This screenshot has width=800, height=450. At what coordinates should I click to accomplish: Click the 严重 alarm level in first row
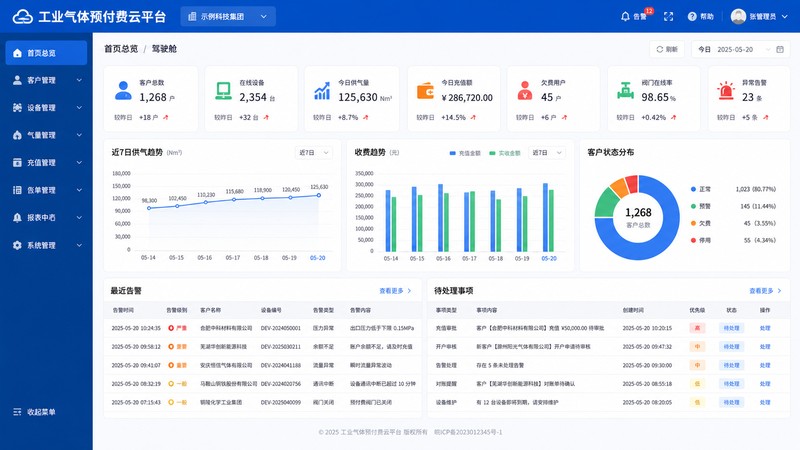[178, 328]
